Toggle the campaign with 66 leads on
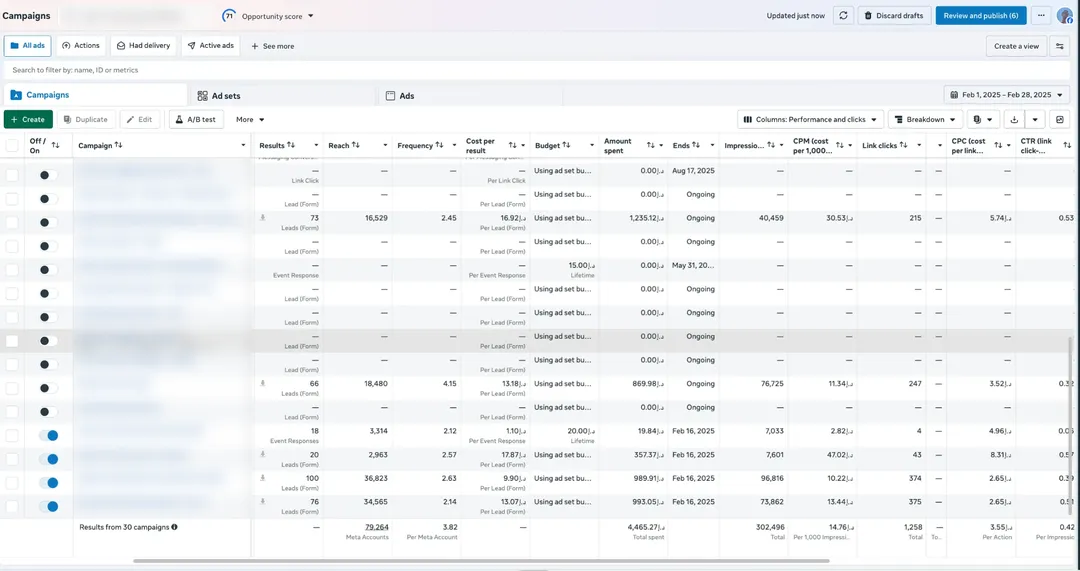The height and width of the screenshot is (571, 1080). (48, 388)
